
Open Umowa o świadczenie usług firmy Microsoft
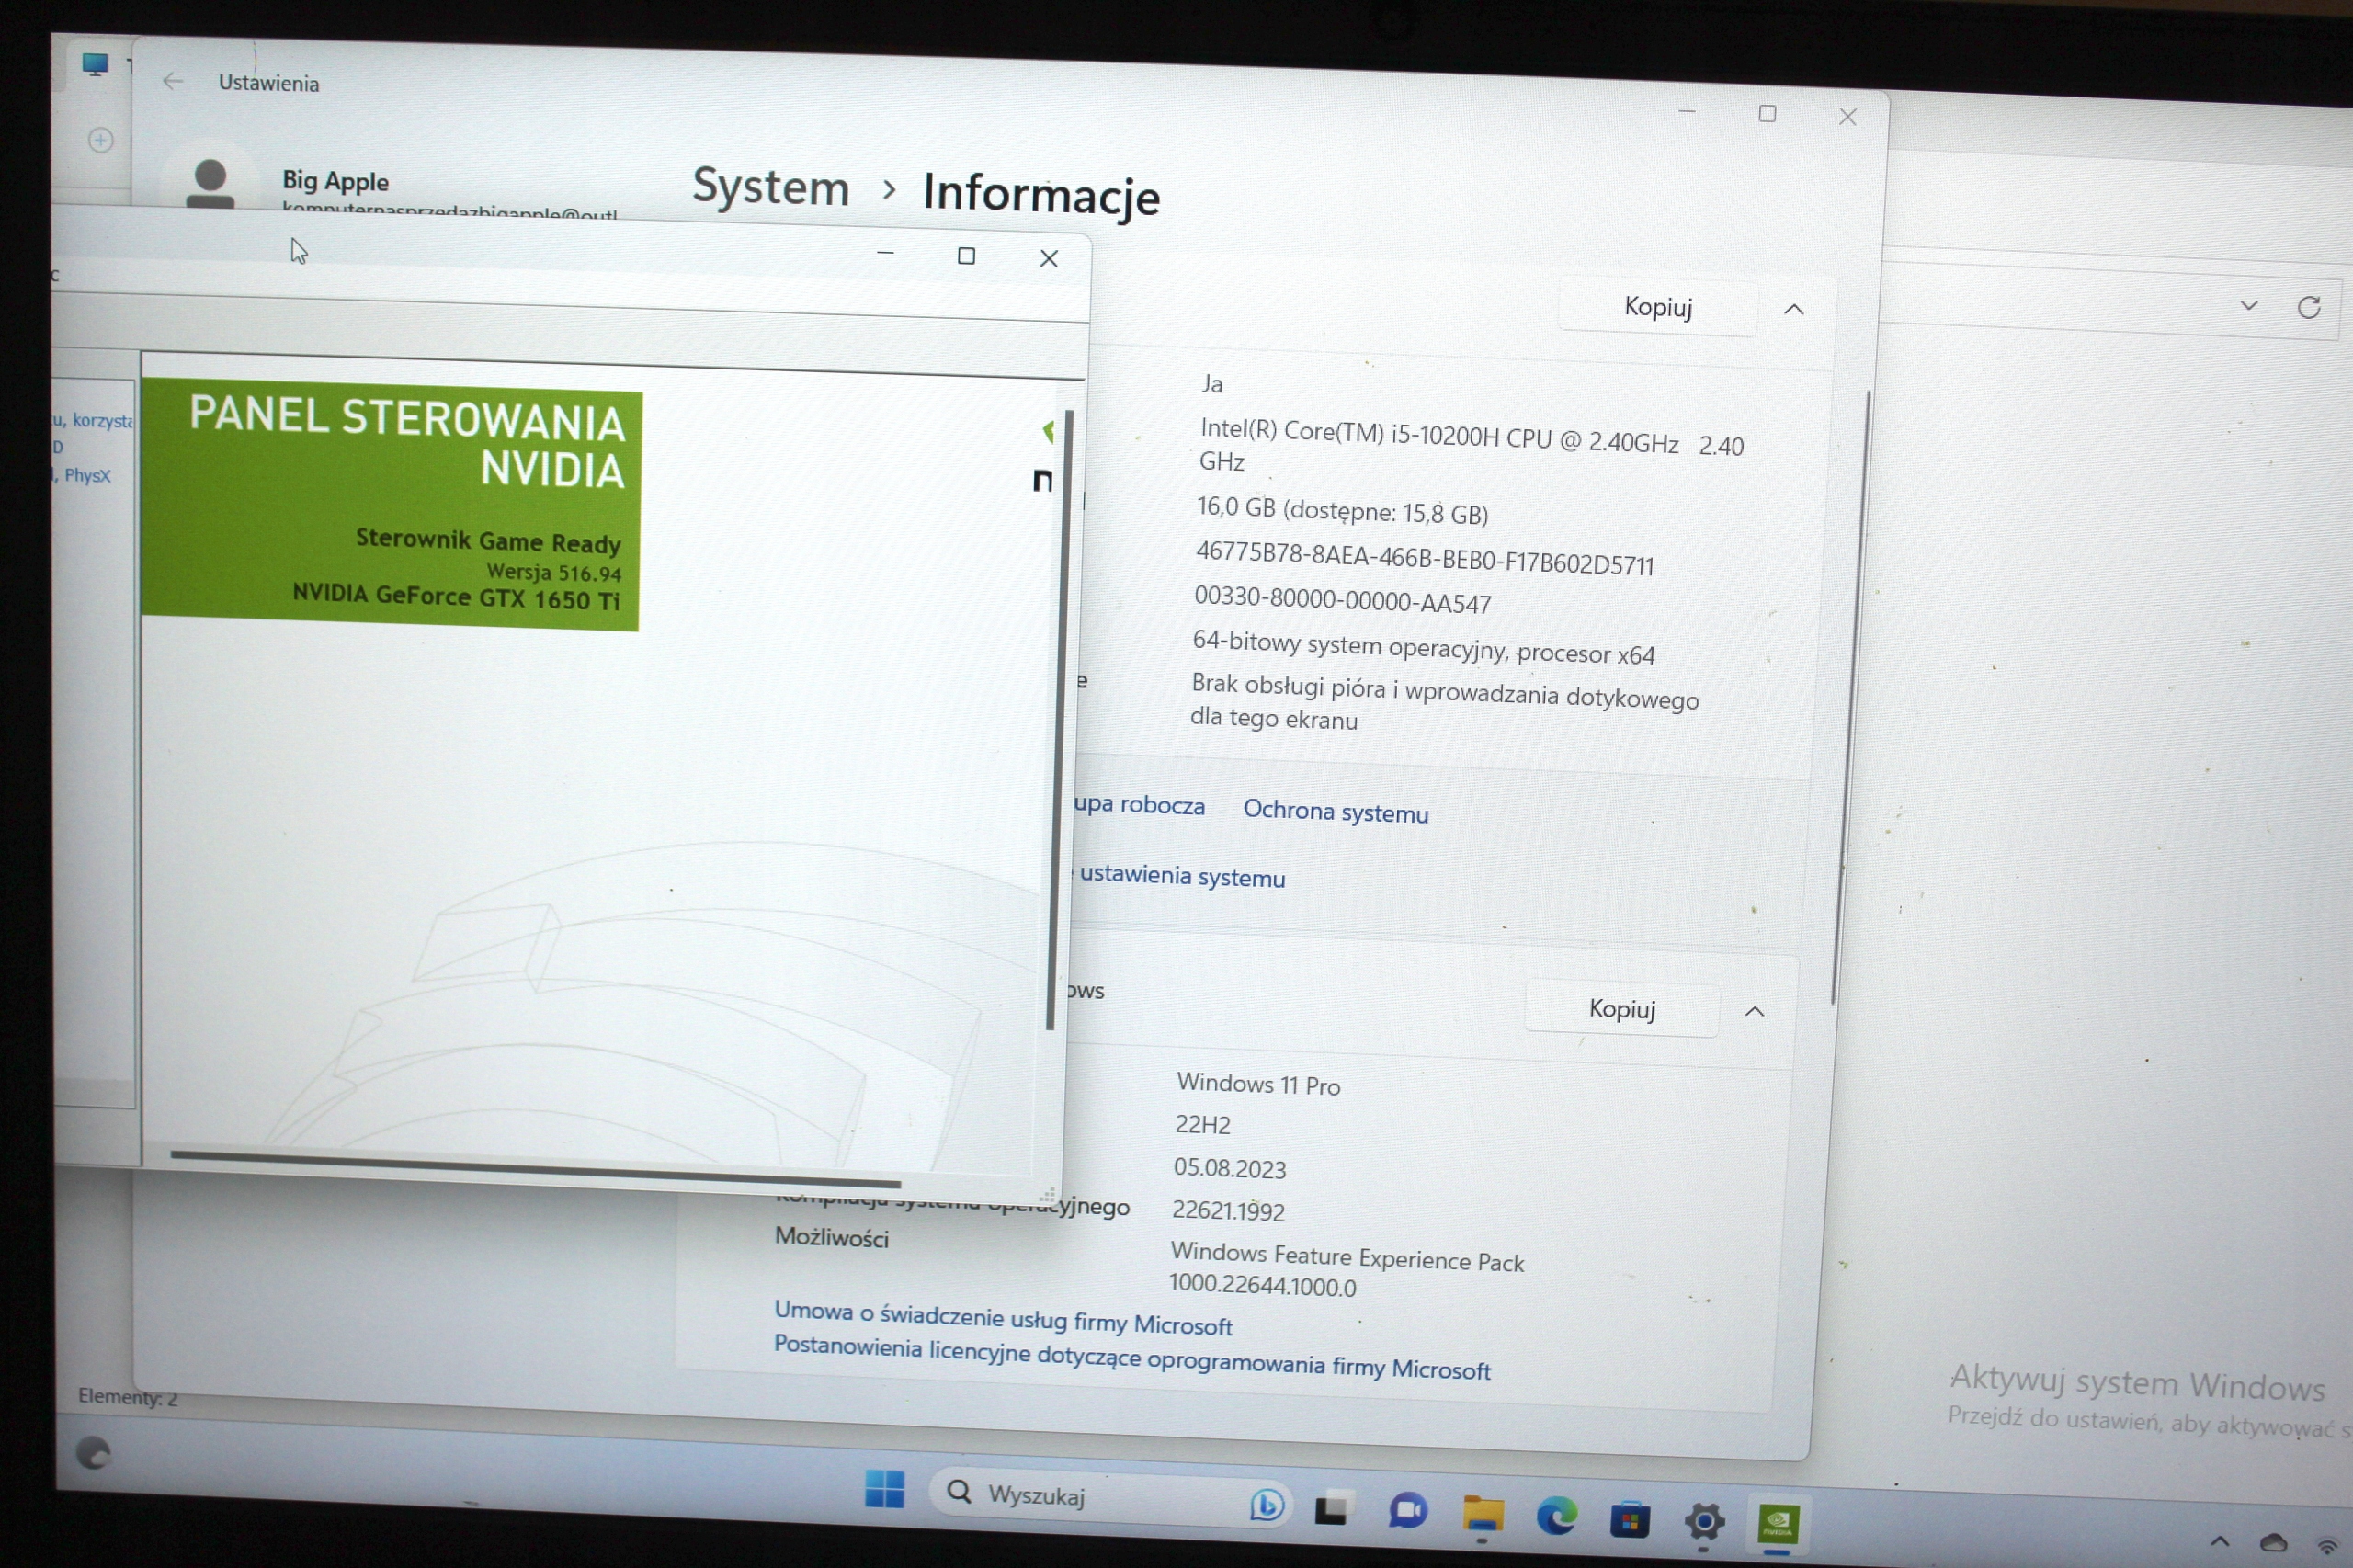(x=1003, y=1318)
